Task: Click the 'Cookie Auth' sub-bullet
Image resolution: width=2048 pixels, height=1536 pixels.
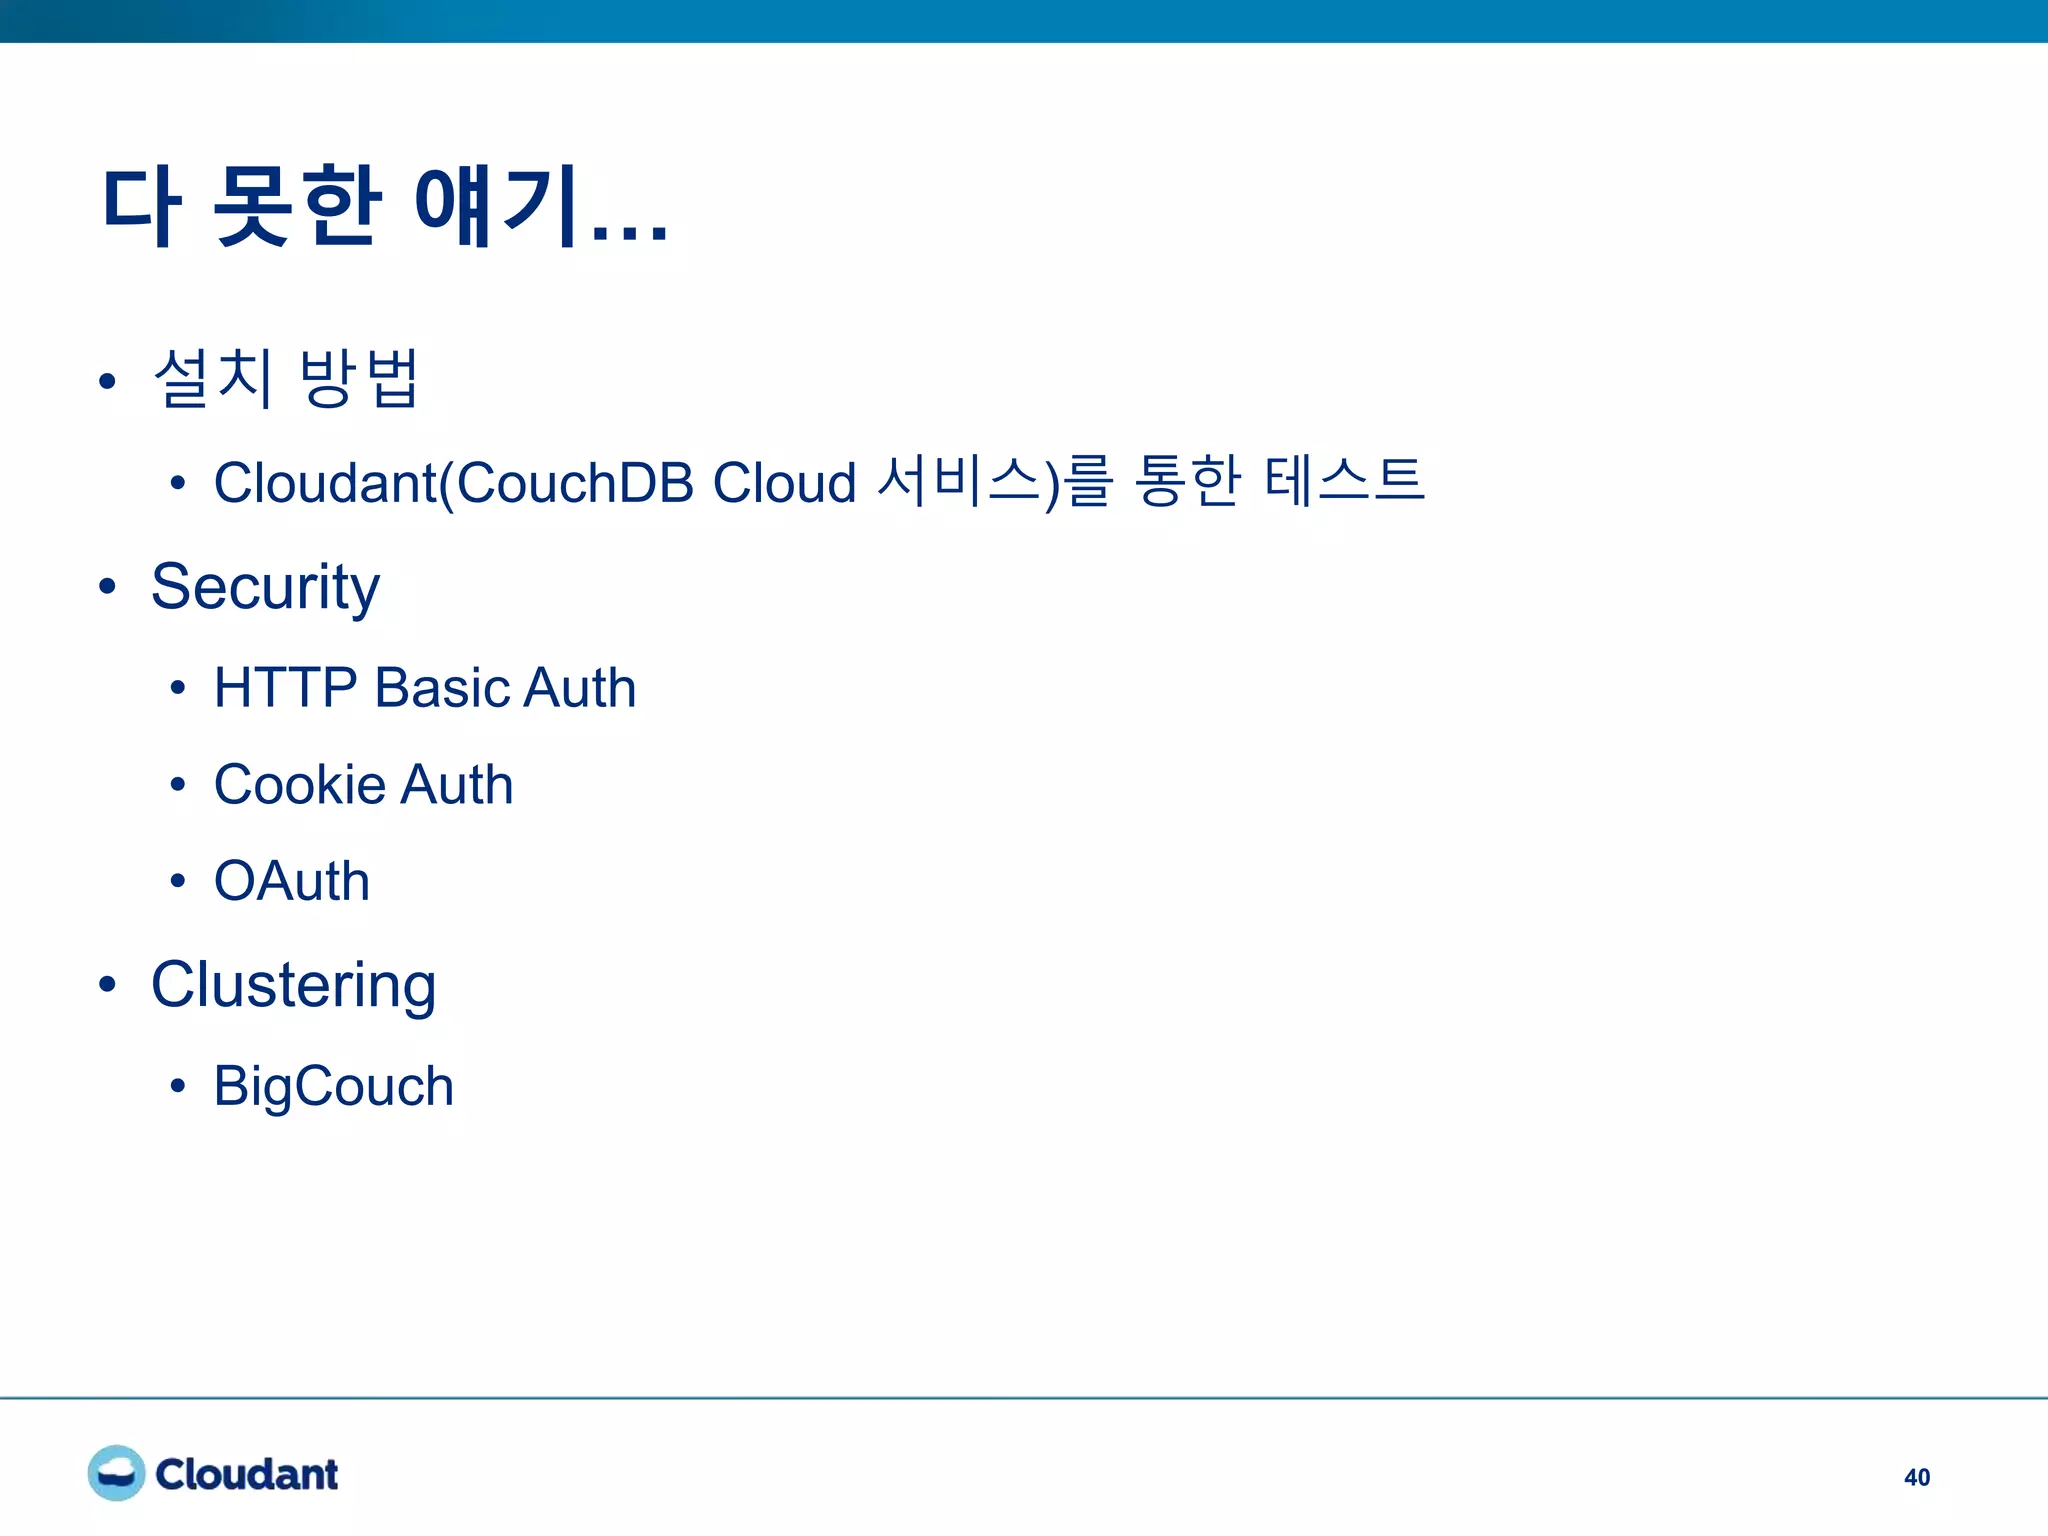Action: [364, 784]
